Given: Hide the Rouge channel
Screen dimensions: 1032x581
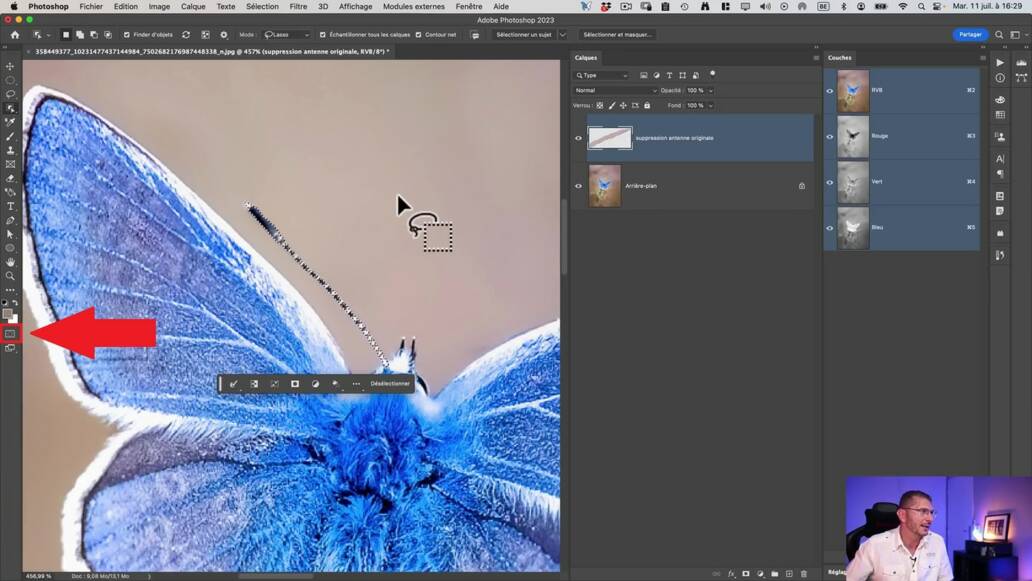Looking at the screenshot, I should [x=829, y=136].
